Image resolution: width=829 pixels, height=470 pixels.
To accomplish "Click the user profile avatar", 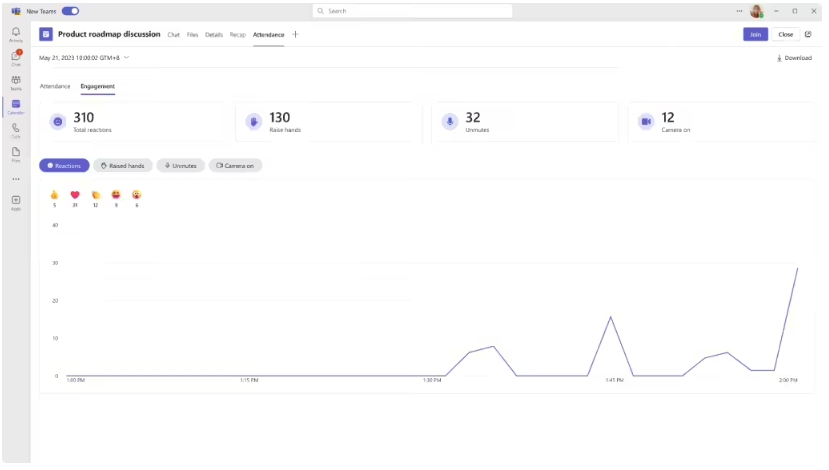I will click(x=757, y=11).
